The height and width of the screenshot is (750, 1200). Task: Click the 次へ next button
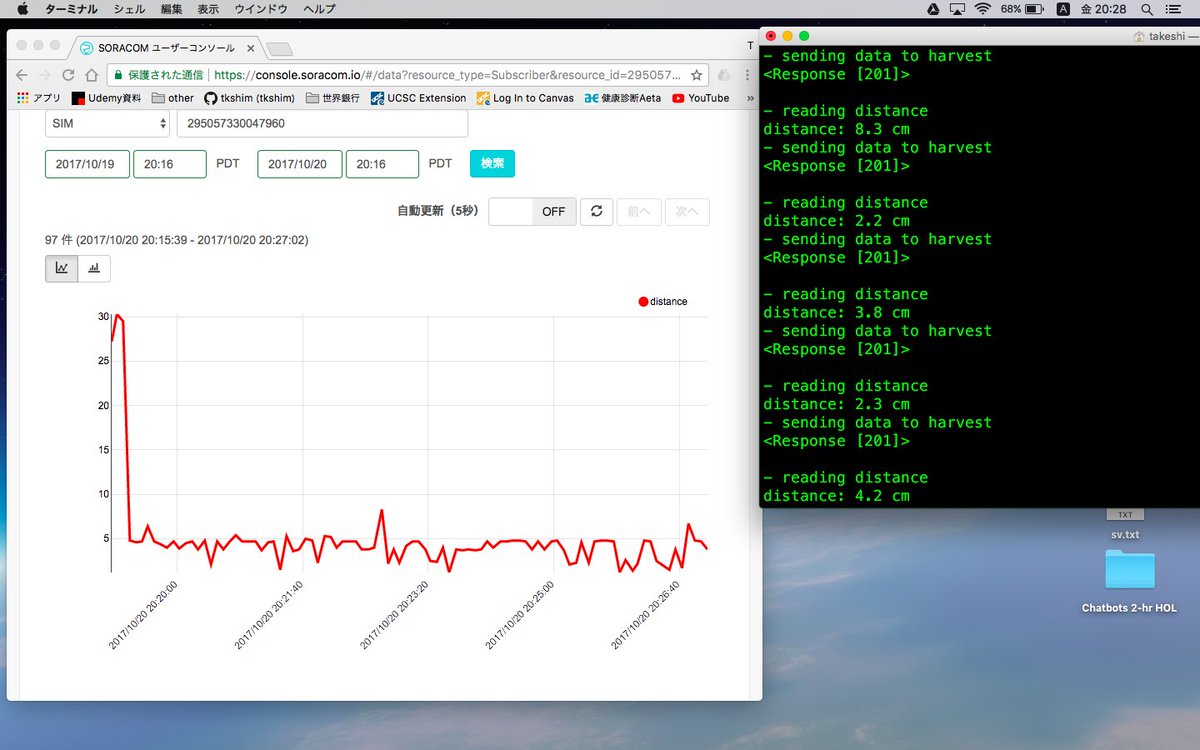(x=687, y=211)
